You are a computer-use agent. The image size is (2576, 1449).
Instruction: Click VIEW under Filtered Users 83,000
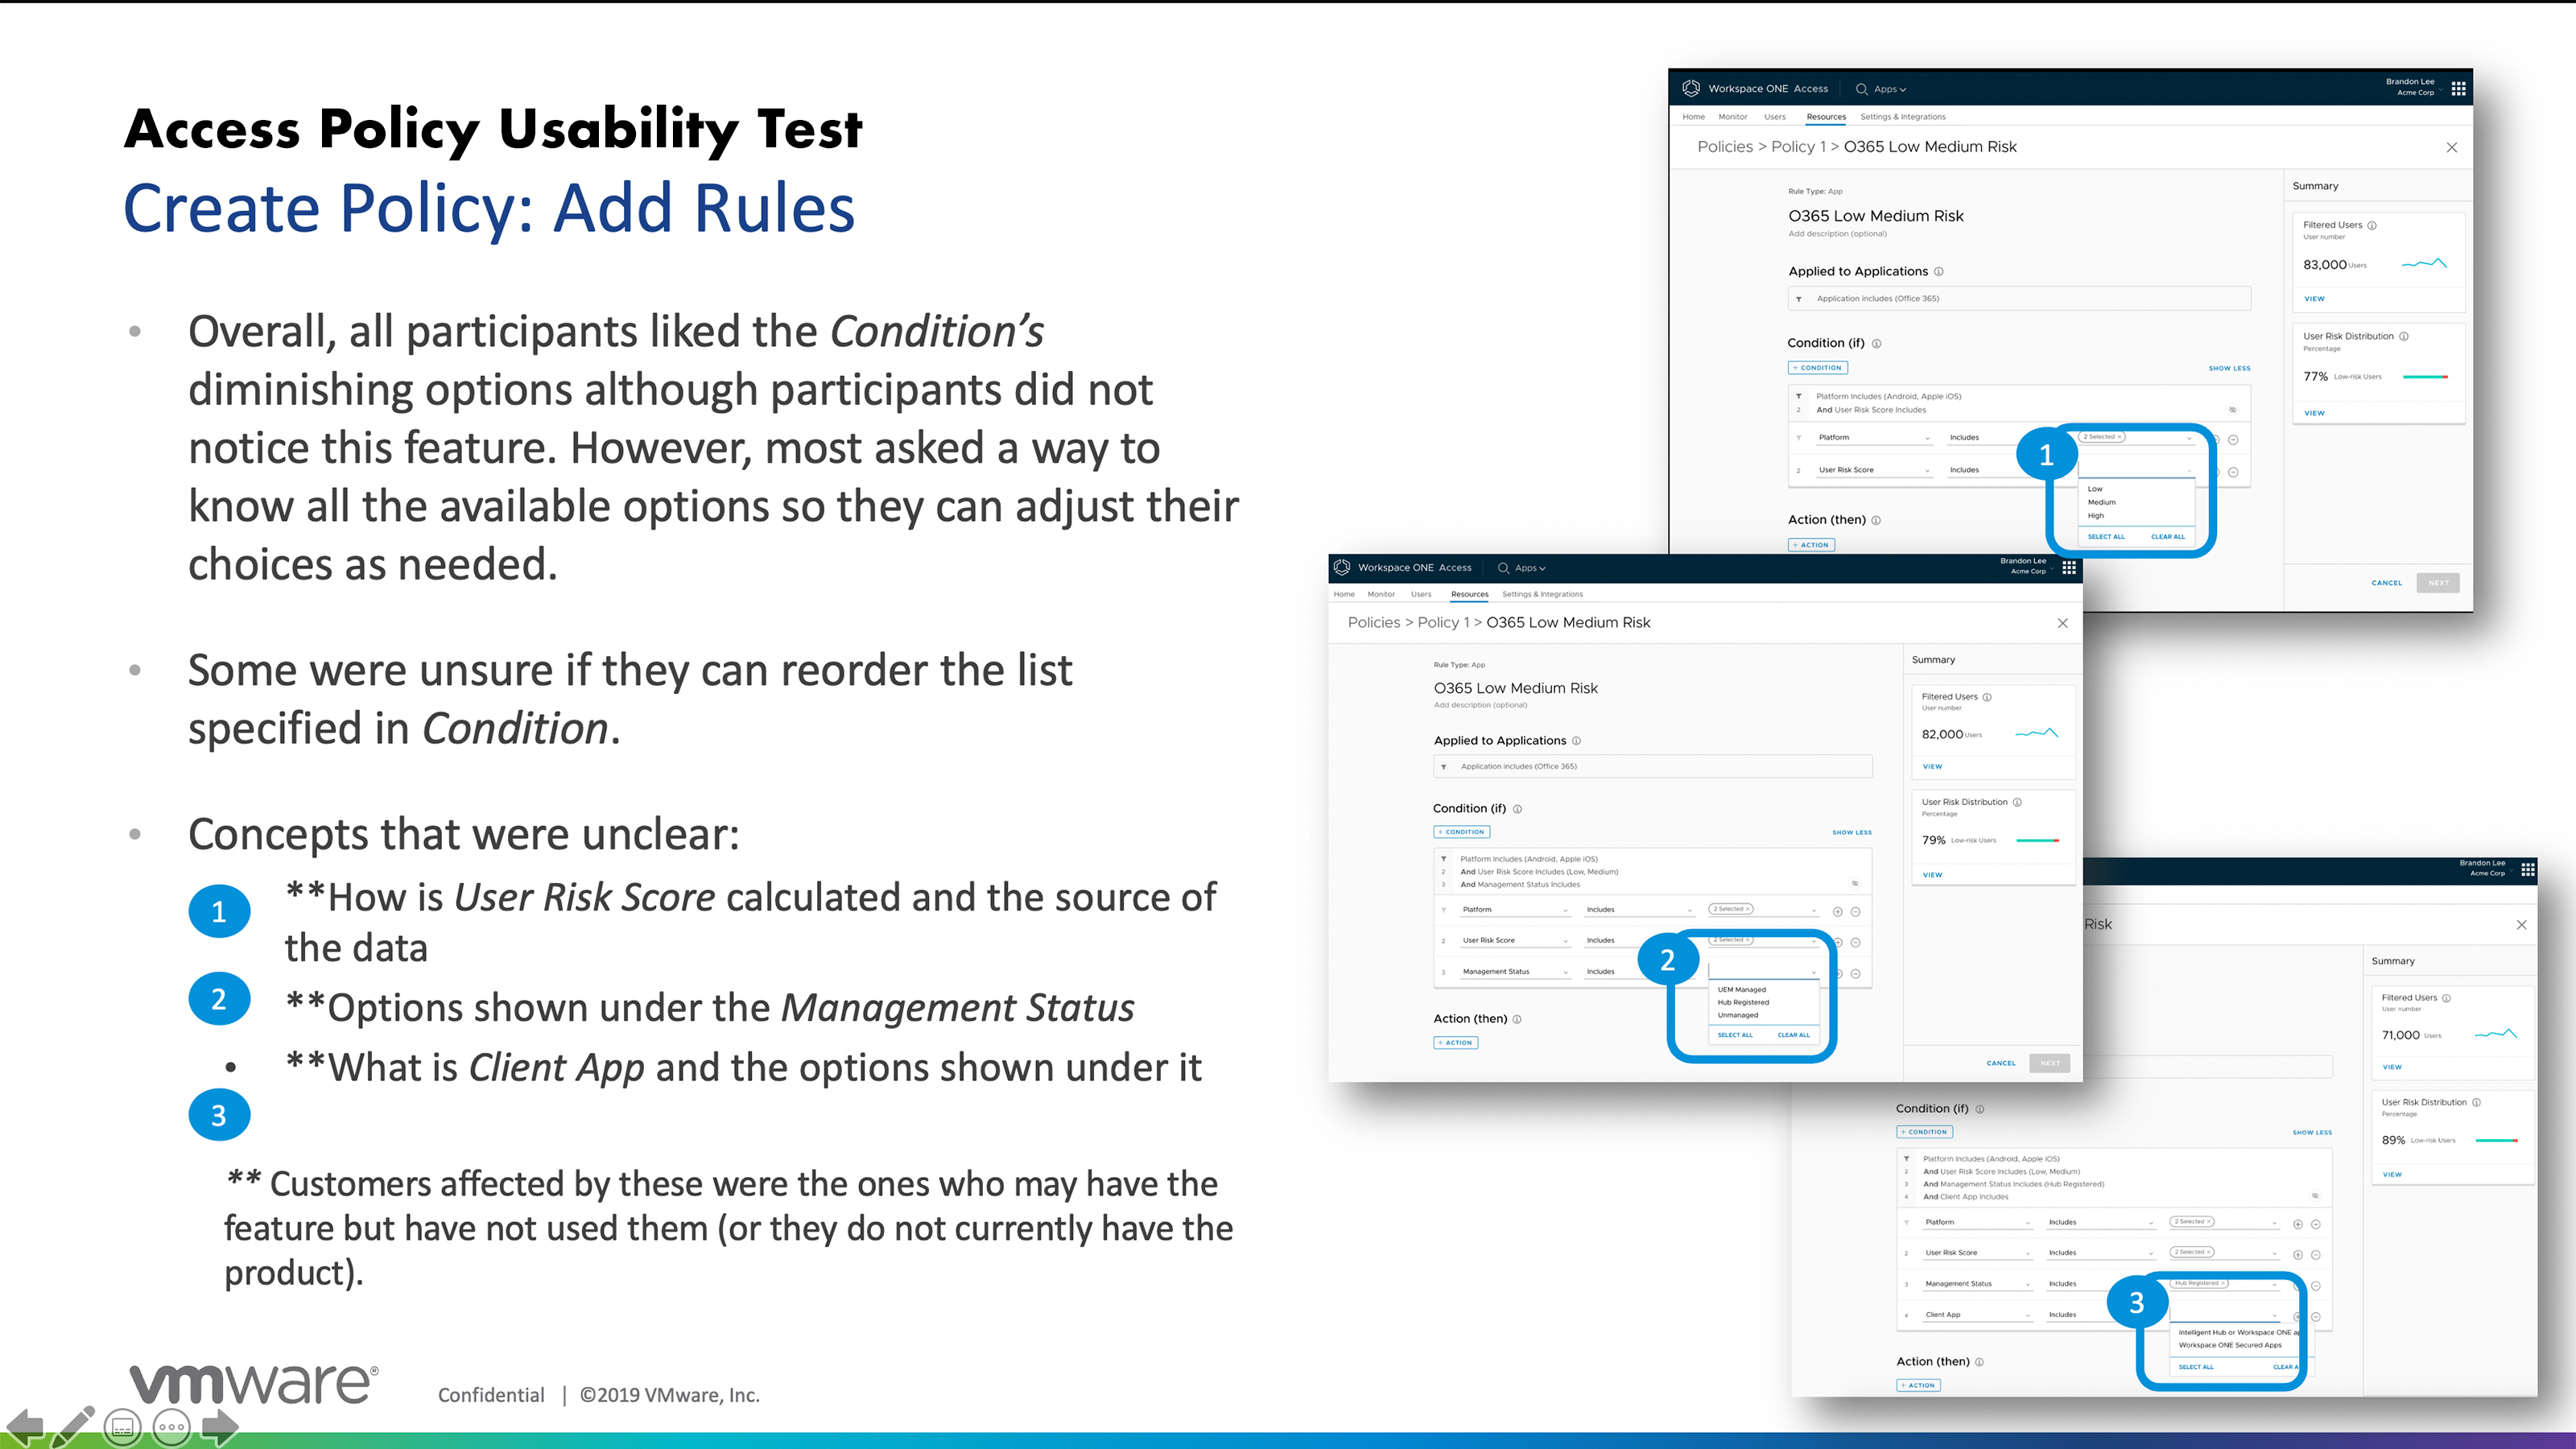click(x=2314, y=299)
